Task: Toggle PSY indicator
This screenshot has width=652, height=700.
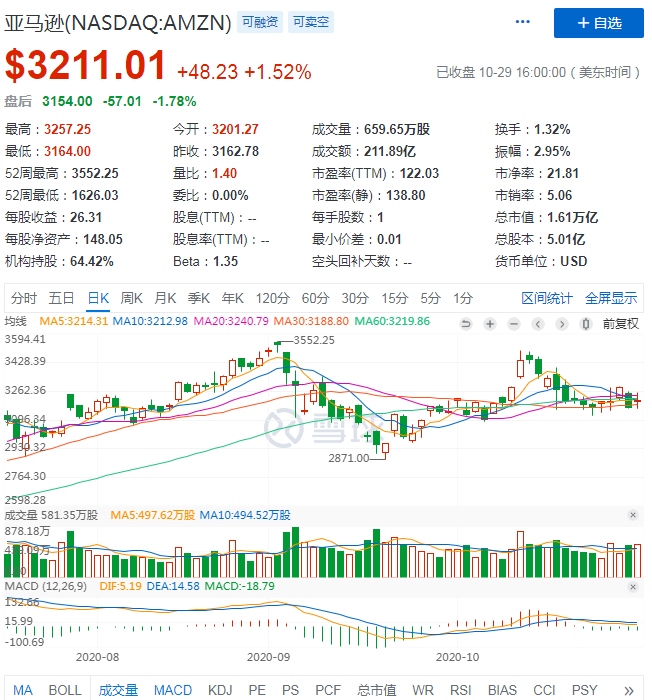Action: [584, 690]
